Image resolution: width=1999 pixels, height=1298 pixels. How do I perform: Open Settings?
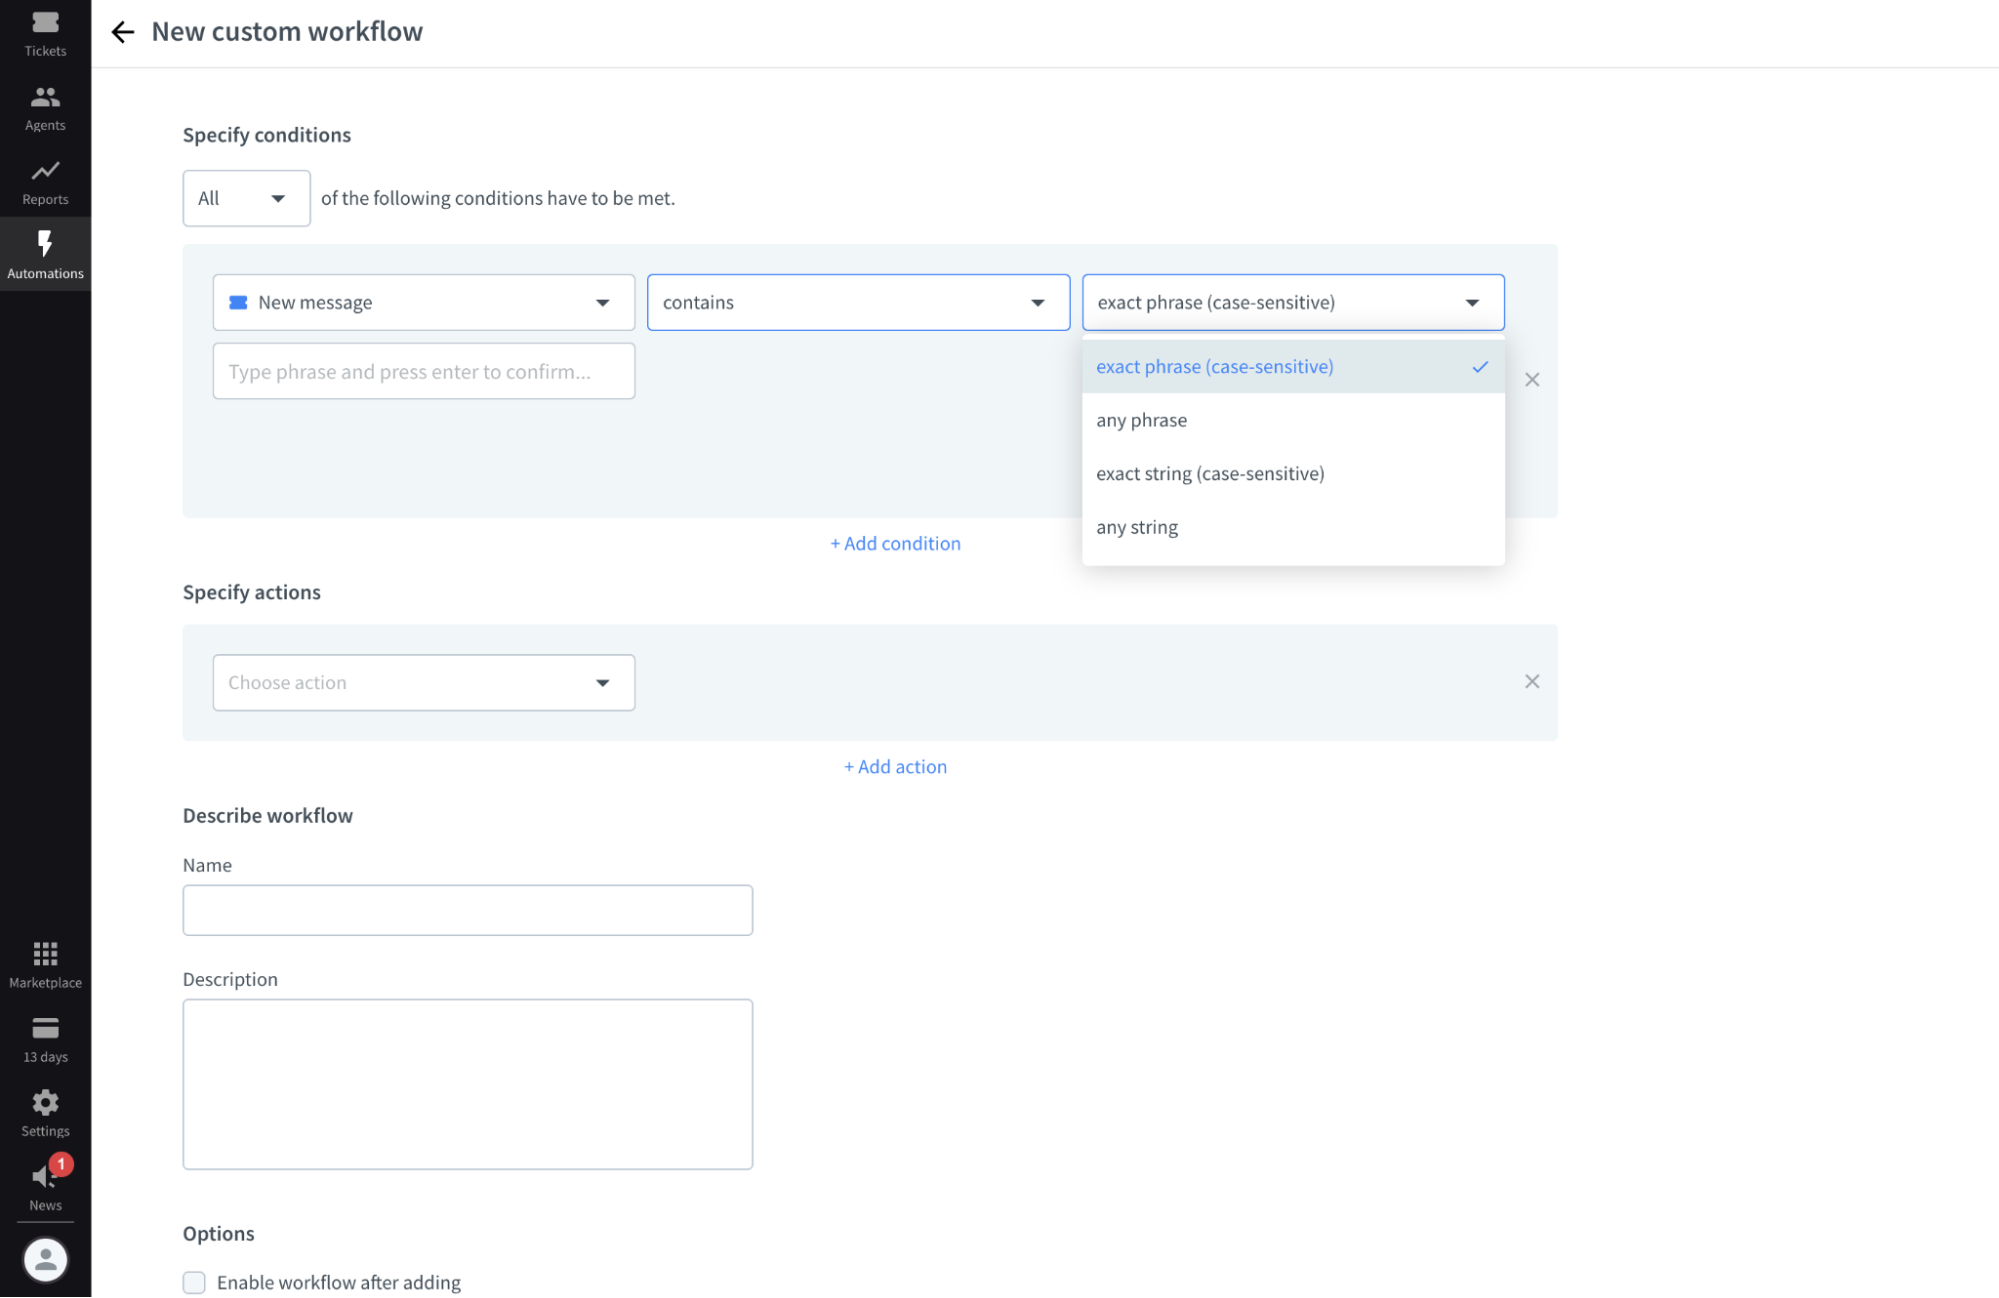point(45,1111)
